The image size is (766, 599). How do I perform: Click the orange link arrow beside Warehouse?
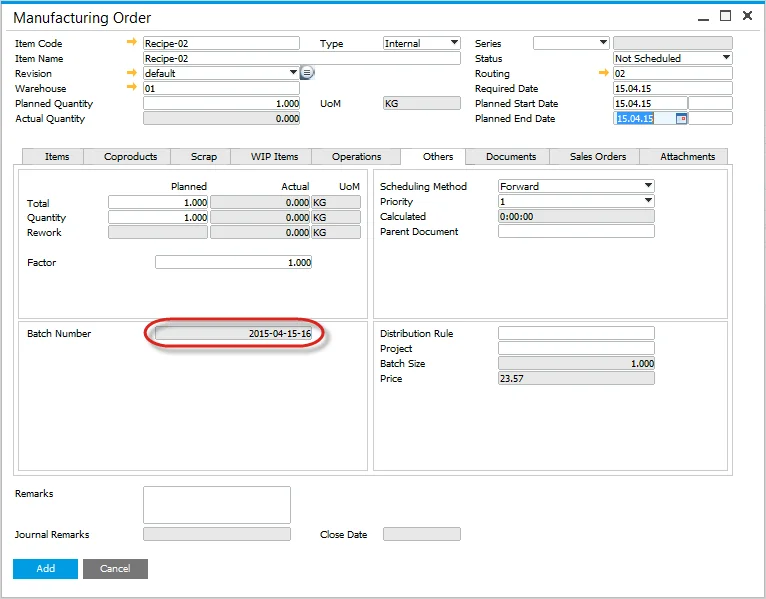click(x=132, y=88)
